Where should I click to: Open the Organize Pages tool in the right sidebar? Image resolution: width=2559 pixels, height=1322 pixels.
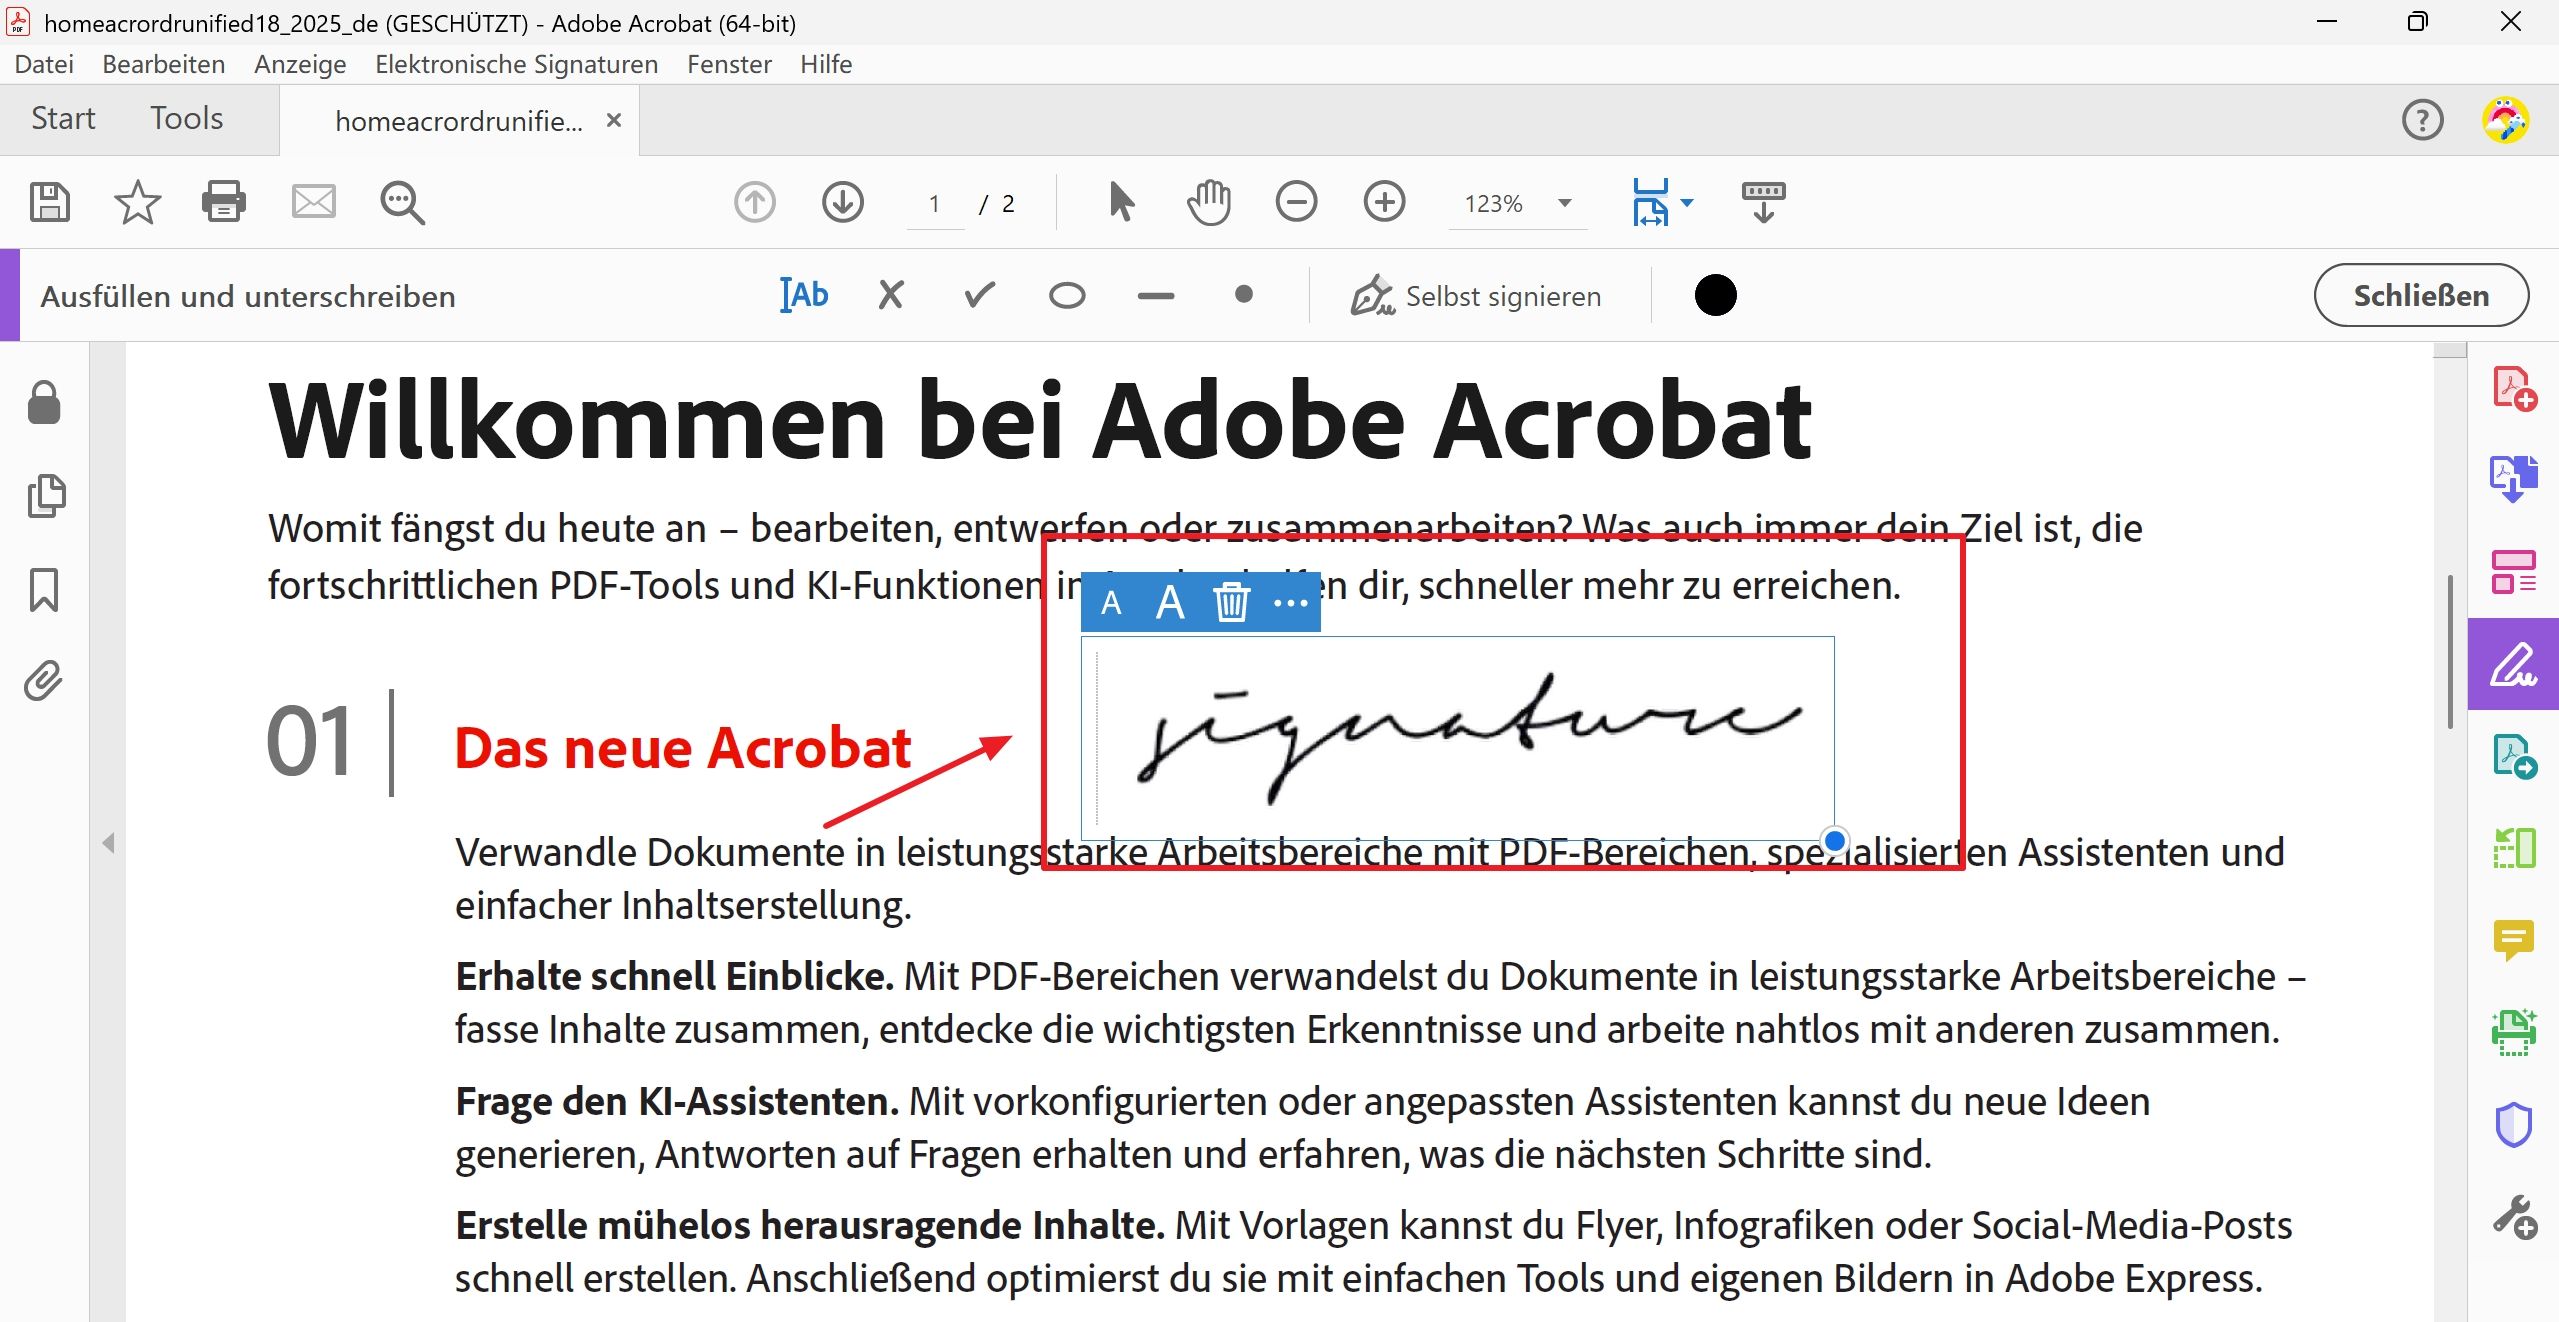point(2513,572)
